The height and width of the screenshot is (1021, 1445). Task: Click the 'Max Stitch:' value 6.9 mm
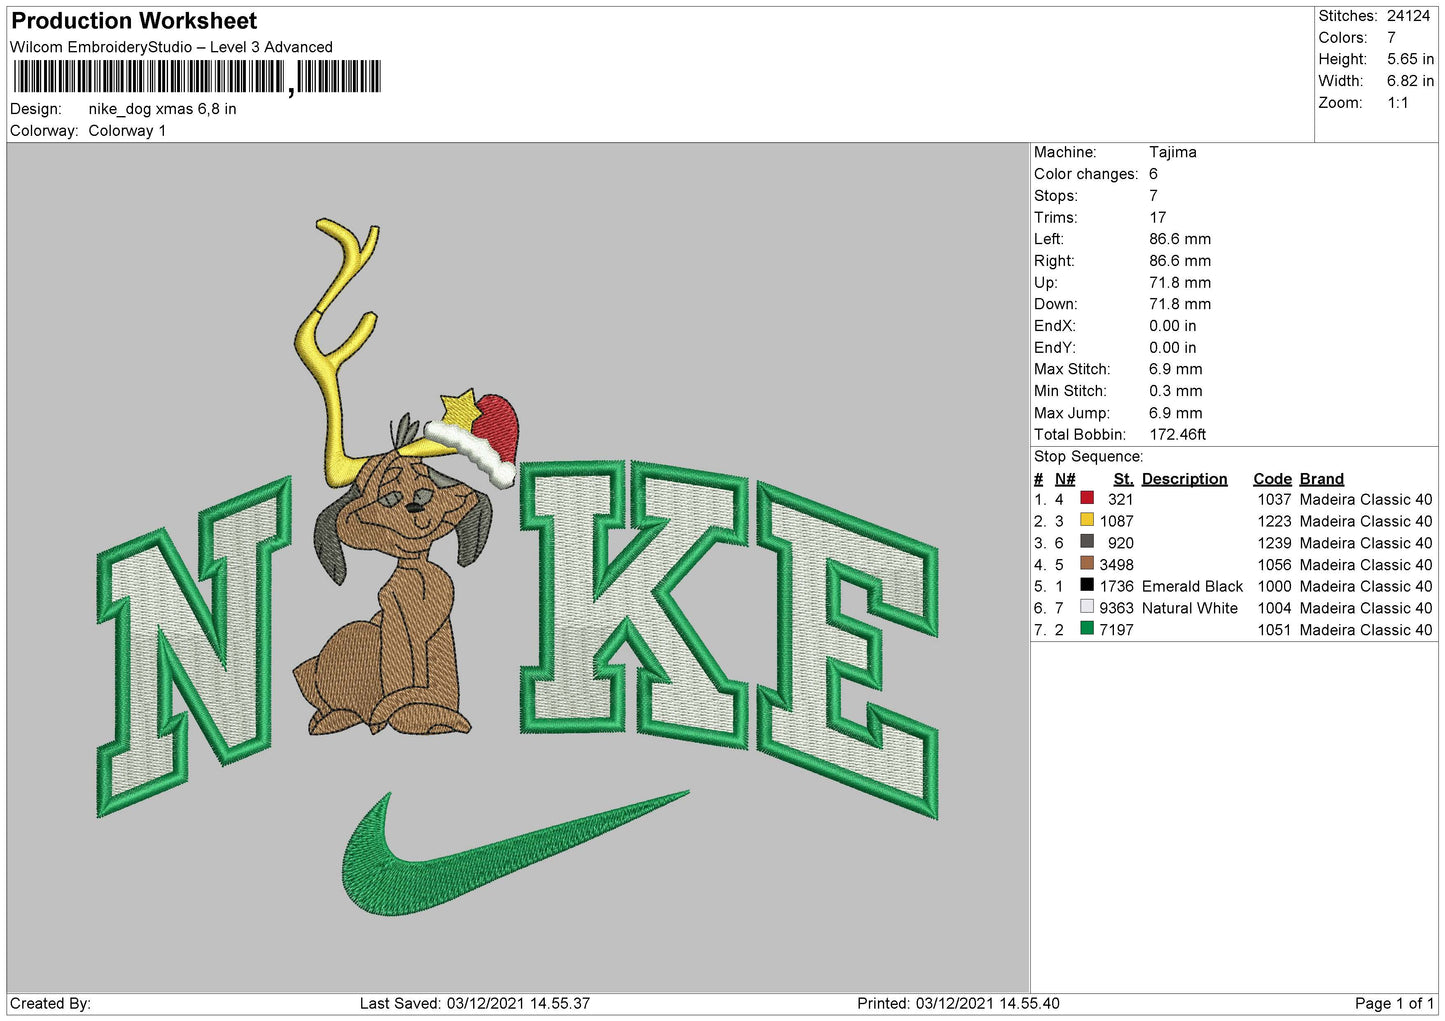click(x=1176, y=369)
